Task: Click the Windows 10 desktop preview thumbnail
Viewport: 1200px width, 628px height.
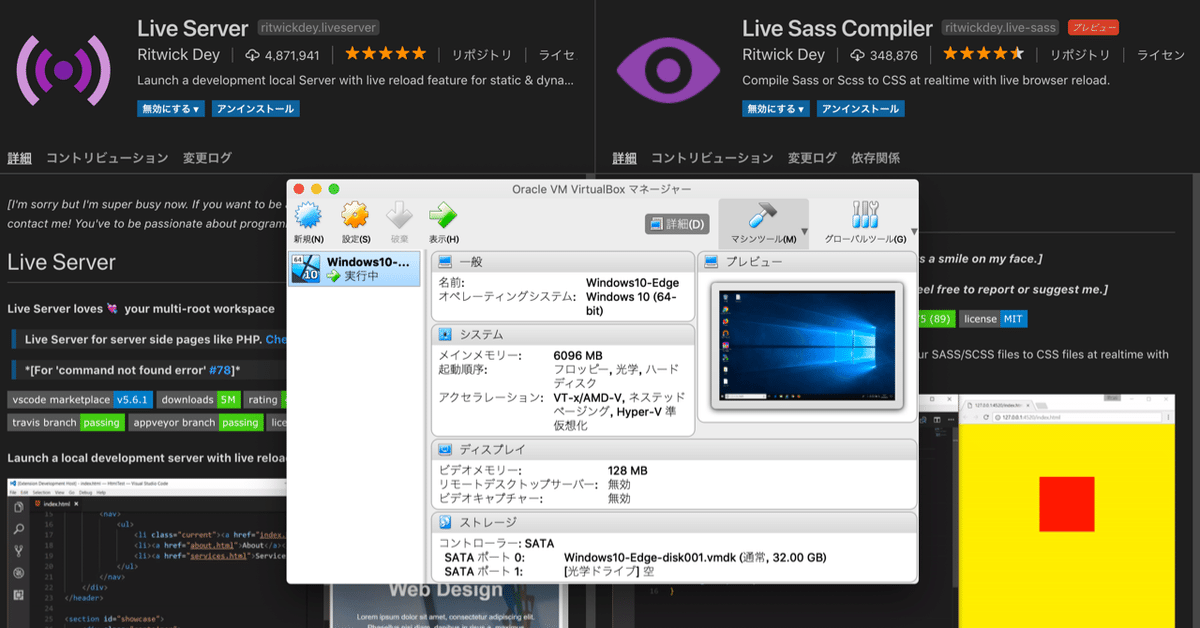Action: (x=806, y=345)
